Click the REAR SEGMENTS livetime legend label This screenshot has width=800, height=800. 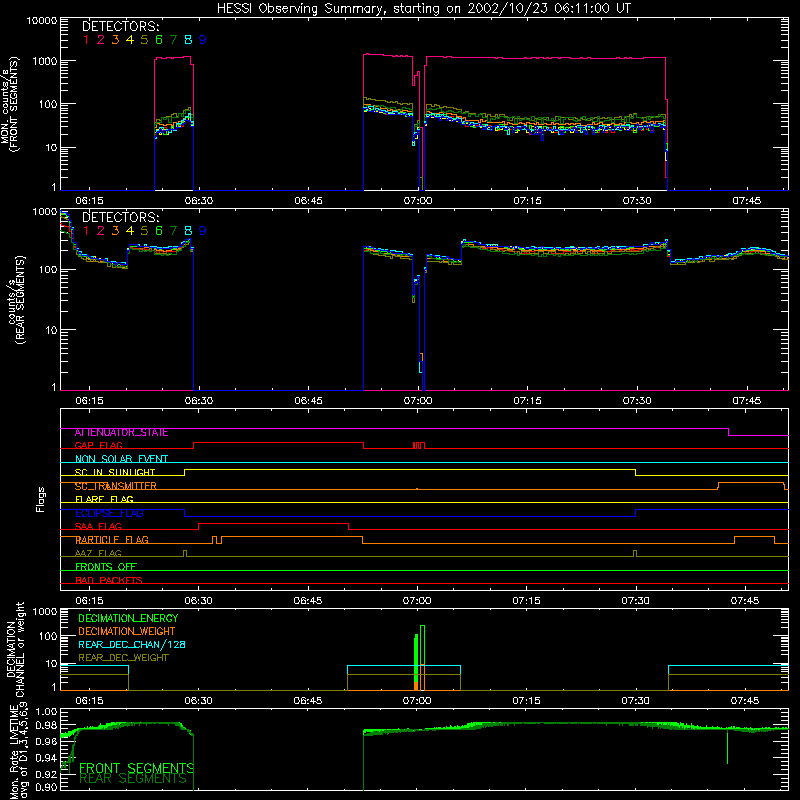tap(133, 779)
